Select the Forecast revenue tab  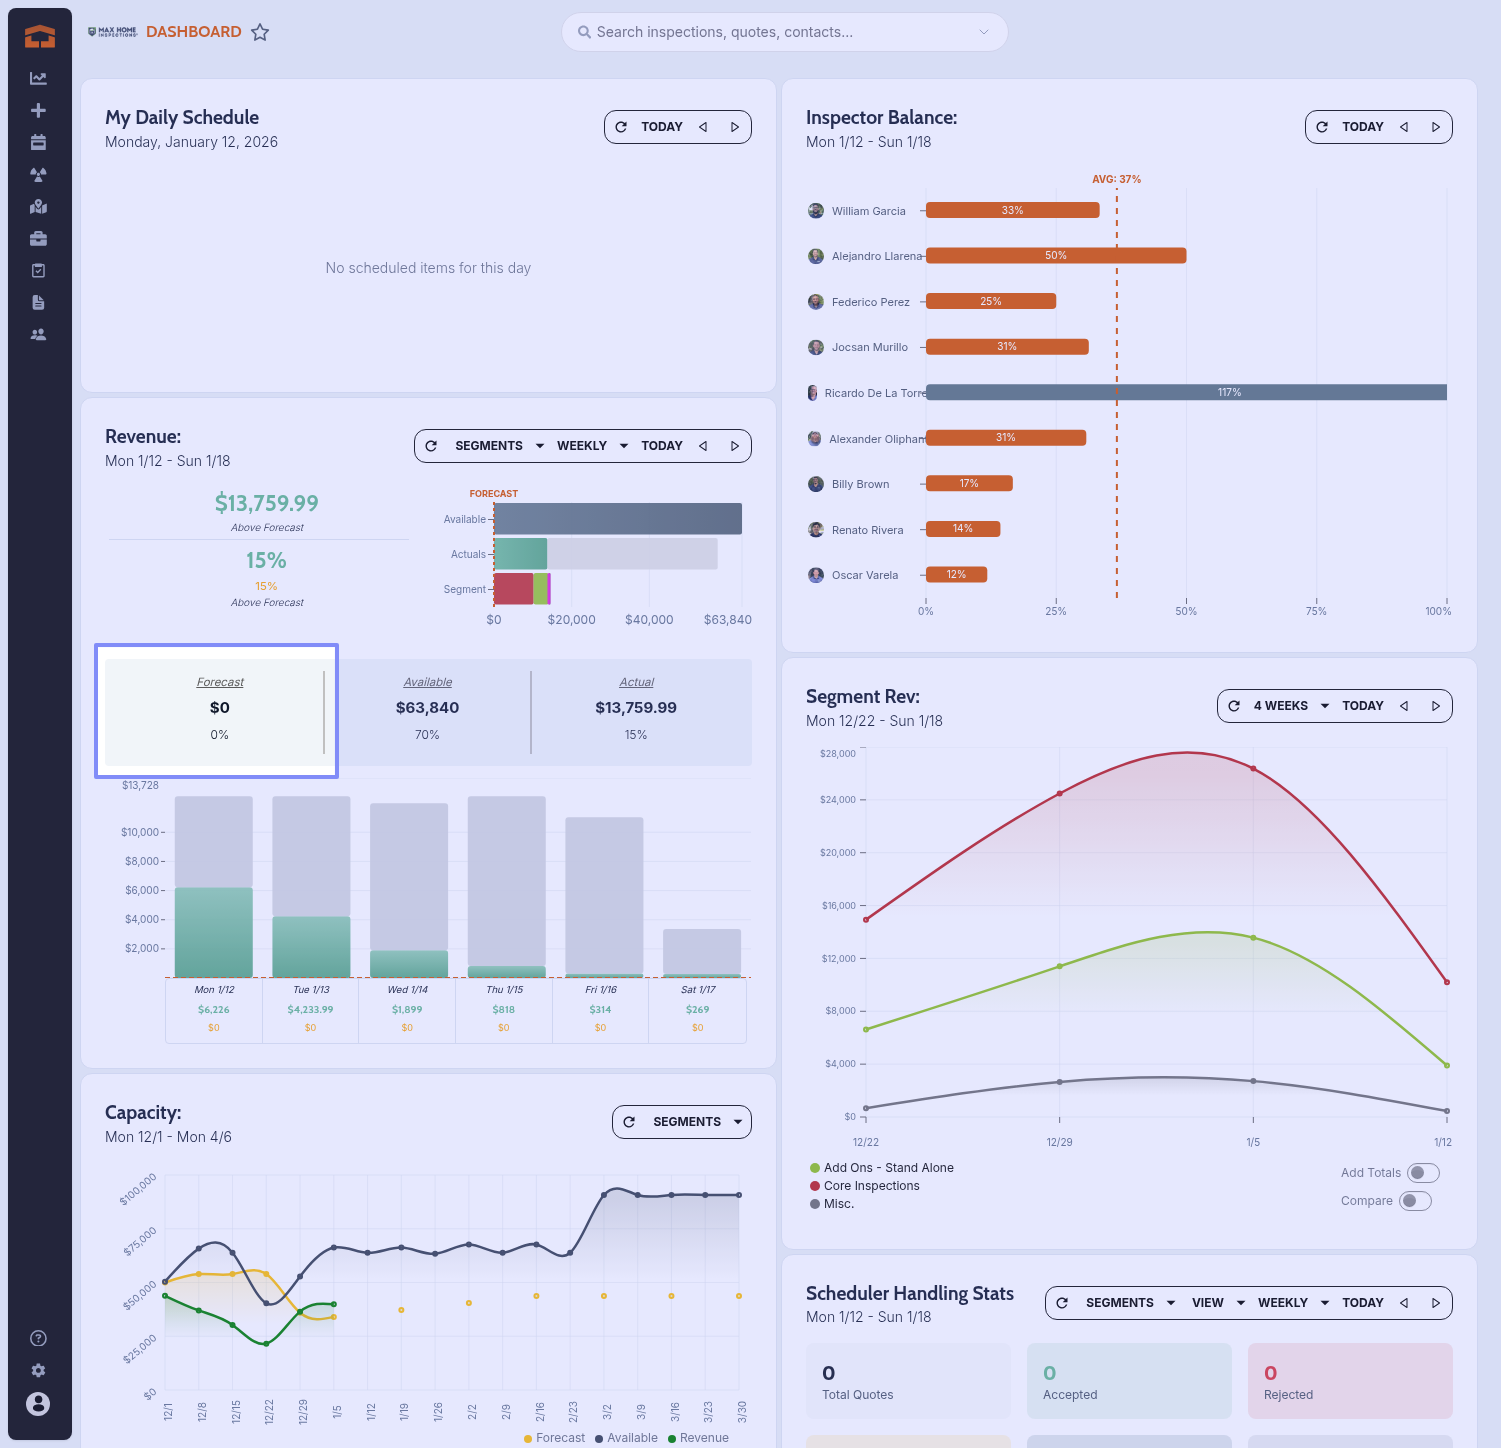tap(220, 708)
